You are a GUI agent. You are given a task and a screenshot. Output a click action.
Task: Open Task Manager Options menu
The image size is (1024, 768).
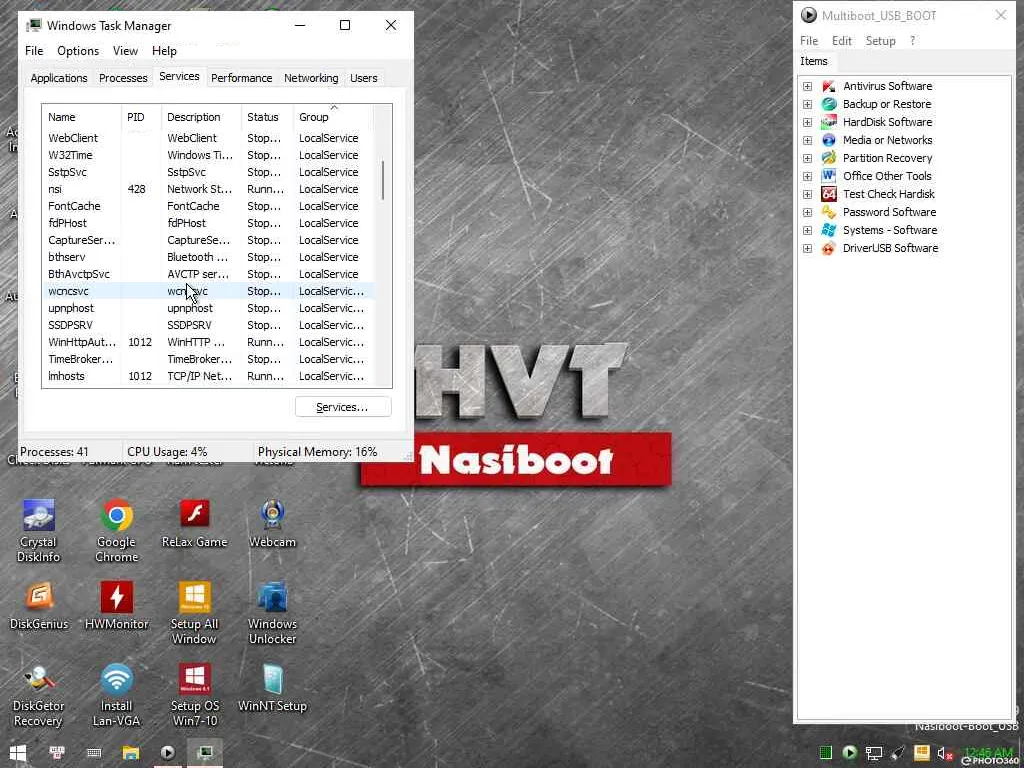click(78, 51)
